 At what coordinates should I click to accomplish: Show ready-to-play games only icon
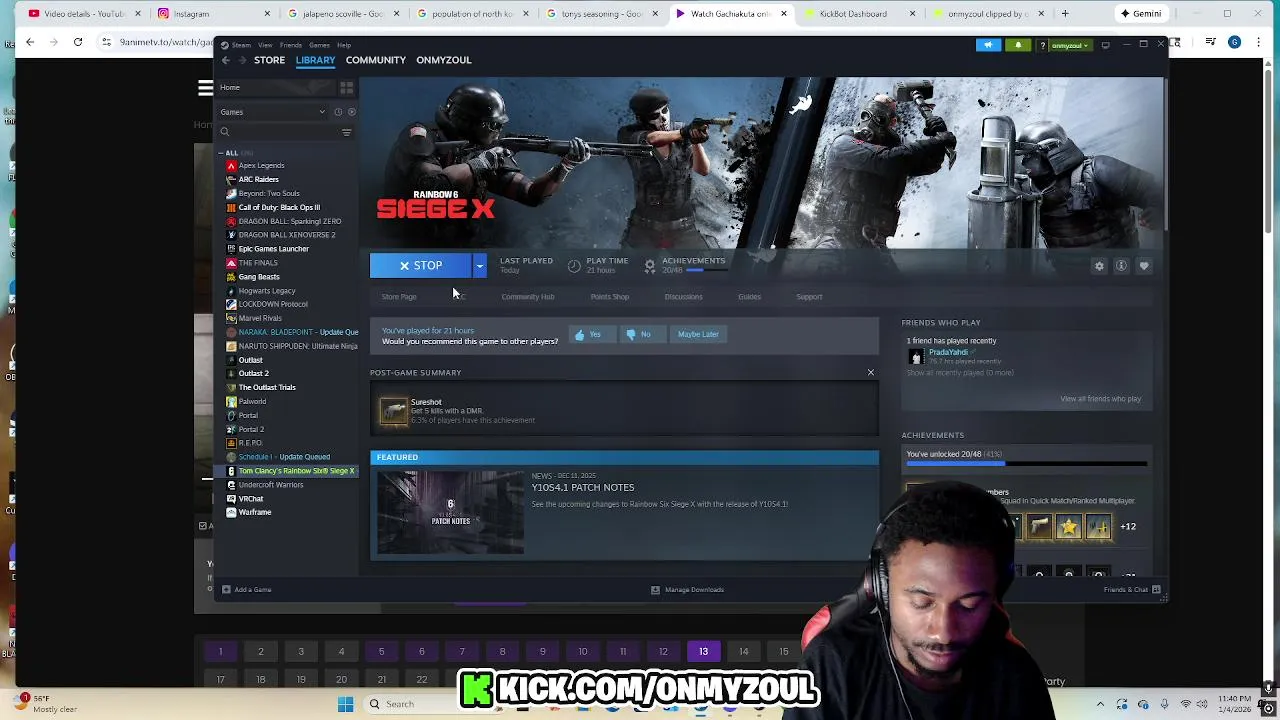(351, 112)
